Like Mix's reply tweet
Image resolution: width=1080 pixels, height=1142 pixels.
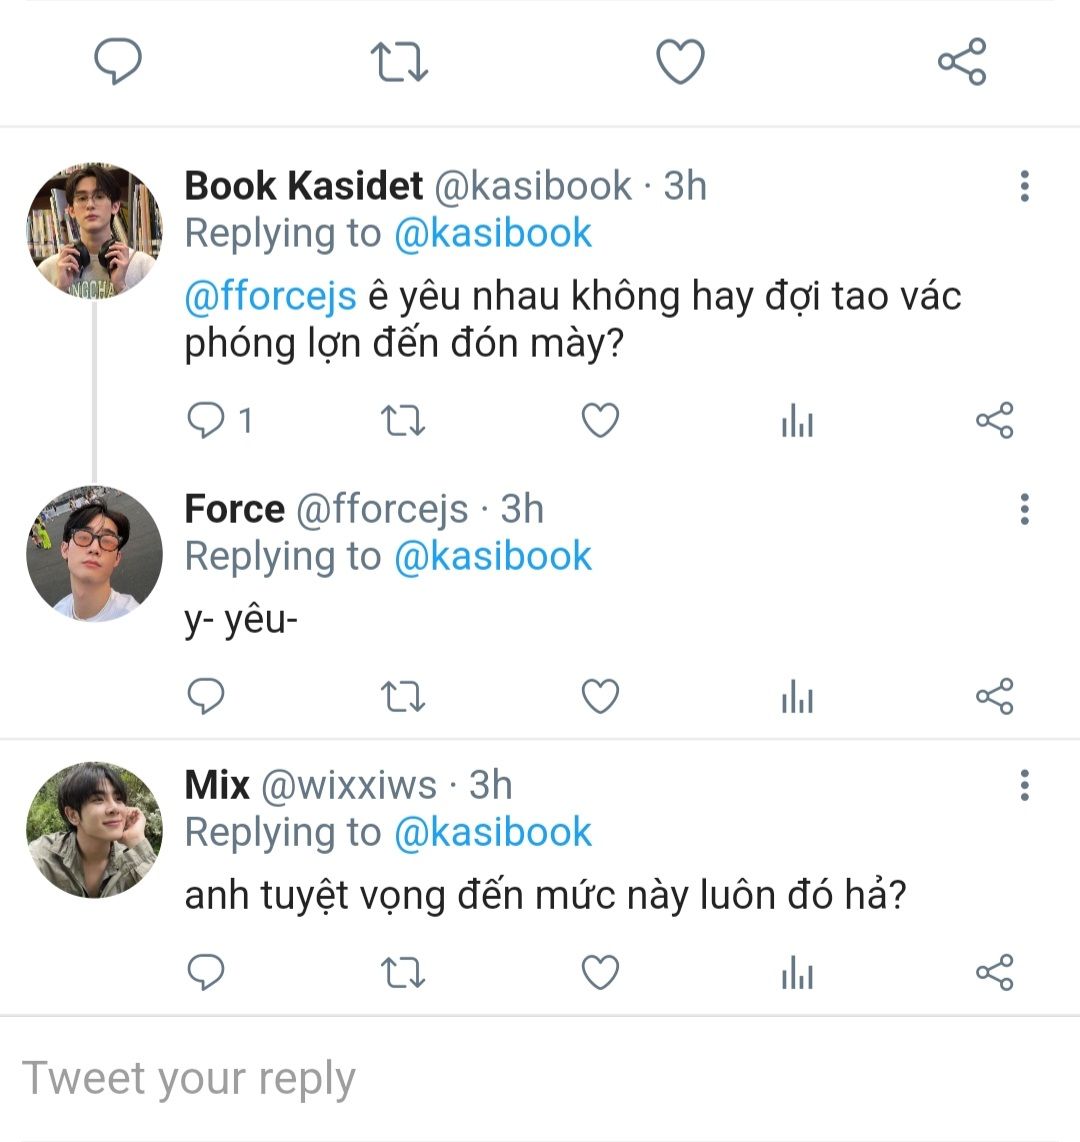[600, 972]
